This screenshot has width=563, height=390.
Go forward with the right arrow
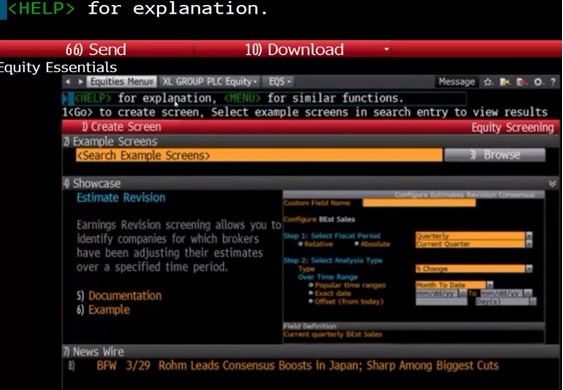[80, 82]
